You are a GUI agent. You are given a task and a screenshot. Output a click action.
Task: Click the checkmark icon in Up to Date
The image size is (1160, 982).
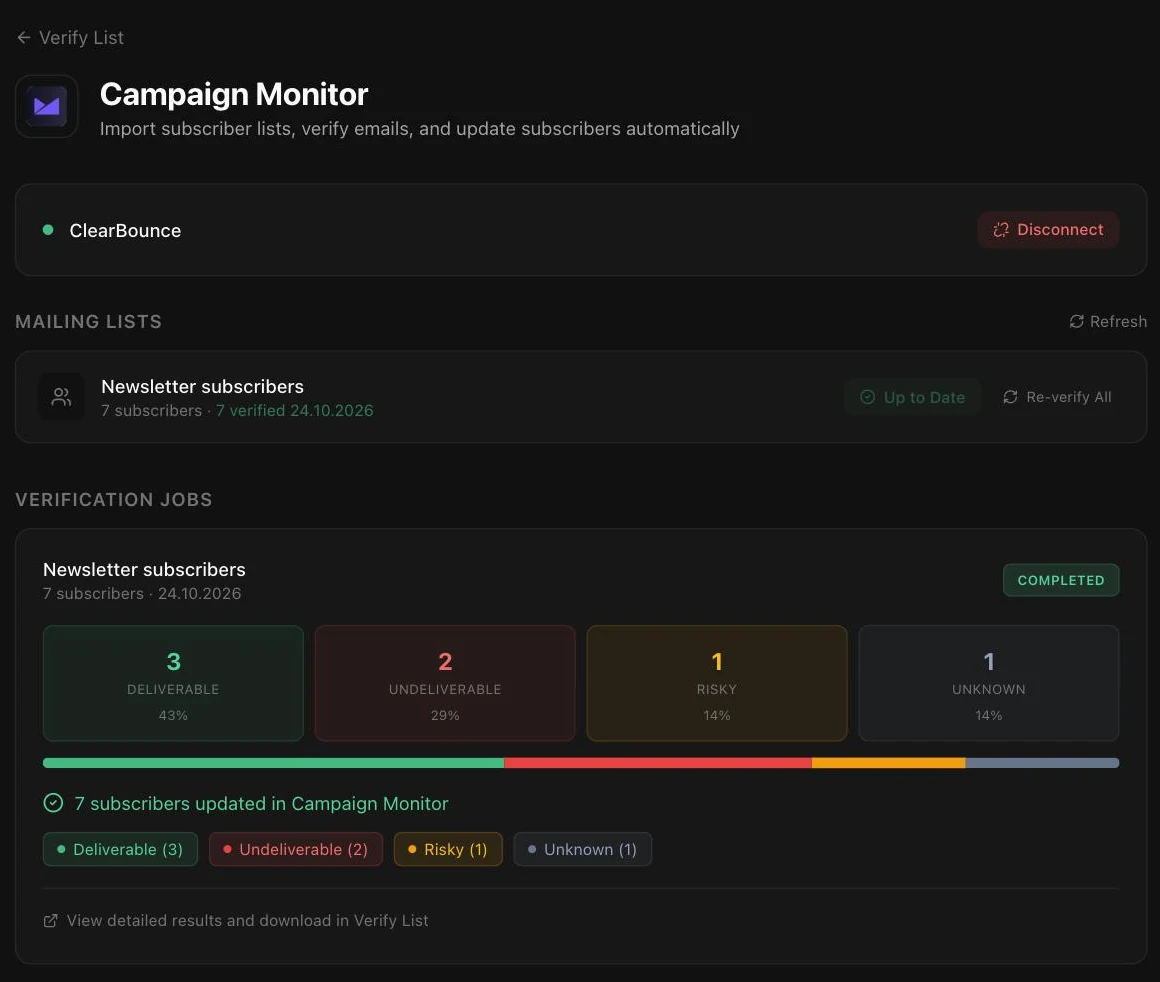pos(867,397)
